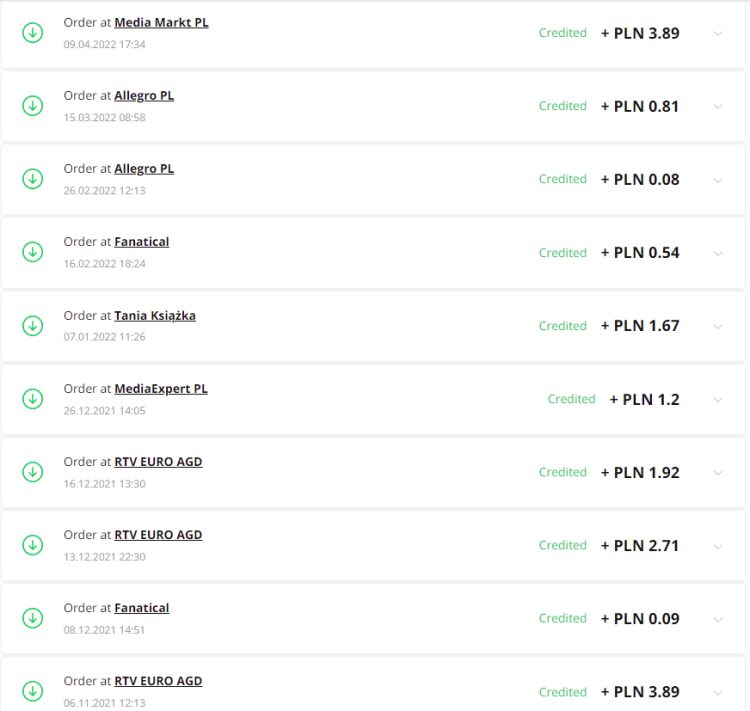Click the green icon for the PLN 0.81 Allegro order

(x=33, y=105)
